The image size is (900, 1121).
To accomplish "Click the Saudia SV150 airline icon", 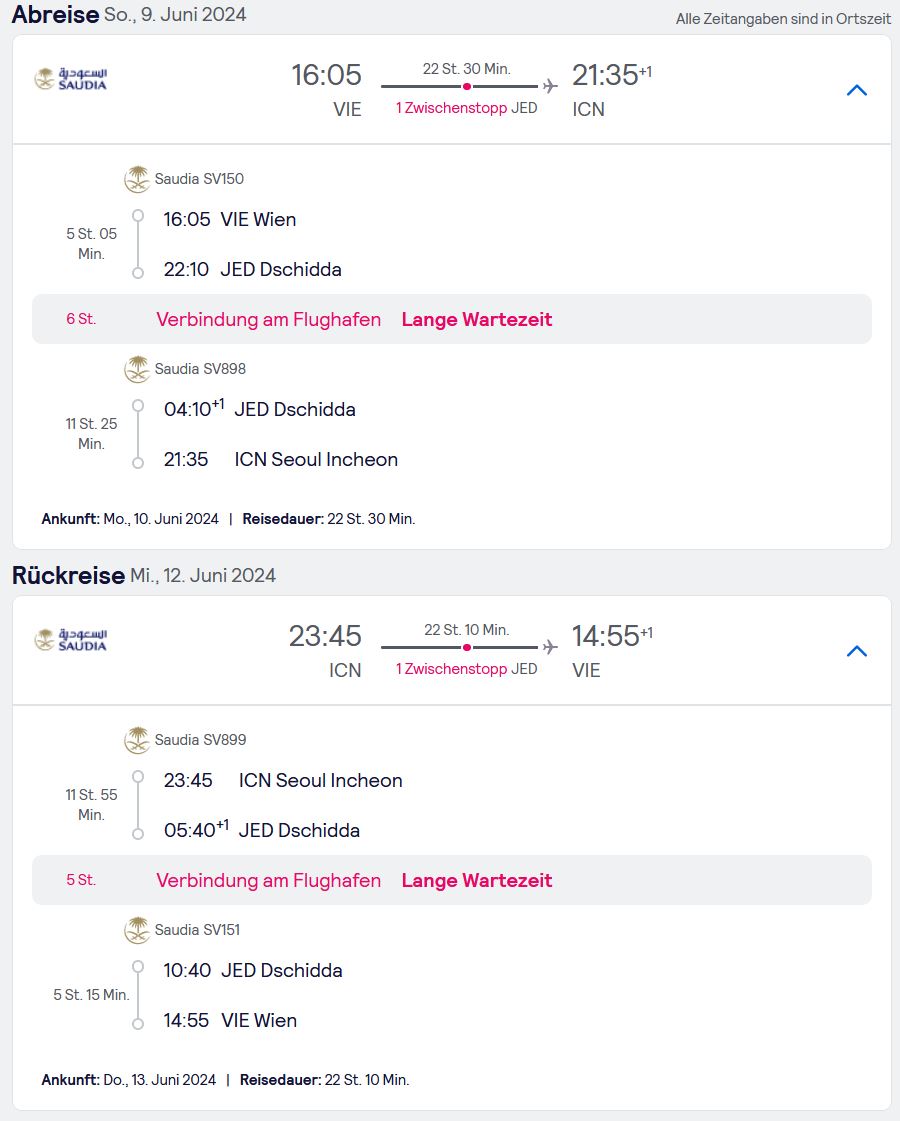I will tap(137, 179).
